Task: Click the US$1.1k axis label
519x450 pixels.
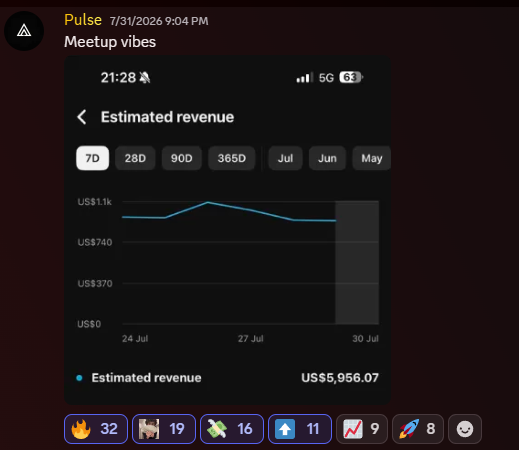Action: [95, 202]
